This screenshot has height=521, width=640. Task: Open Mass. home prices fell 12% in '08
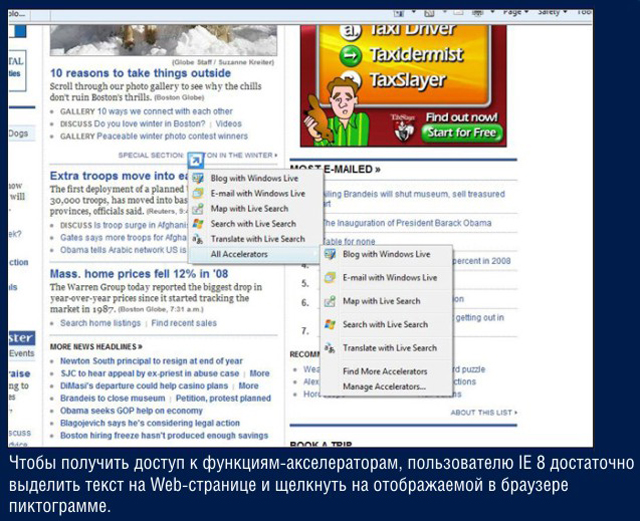[x=139, y=274]
